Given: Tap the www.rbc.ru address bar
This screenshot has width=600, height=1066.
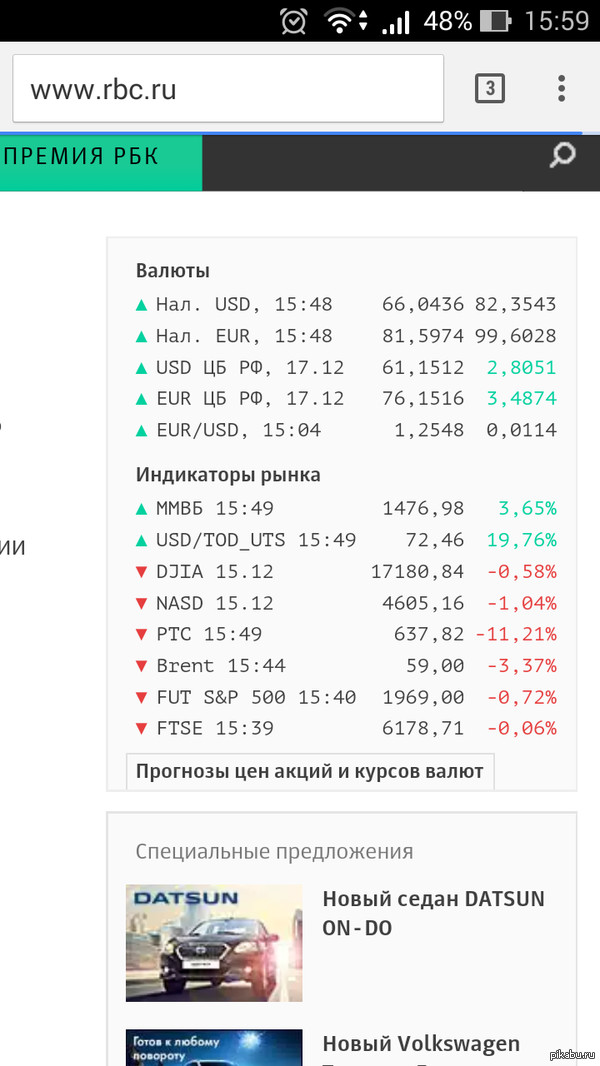Looking at the screenshot, I should (x=228, y=89).
